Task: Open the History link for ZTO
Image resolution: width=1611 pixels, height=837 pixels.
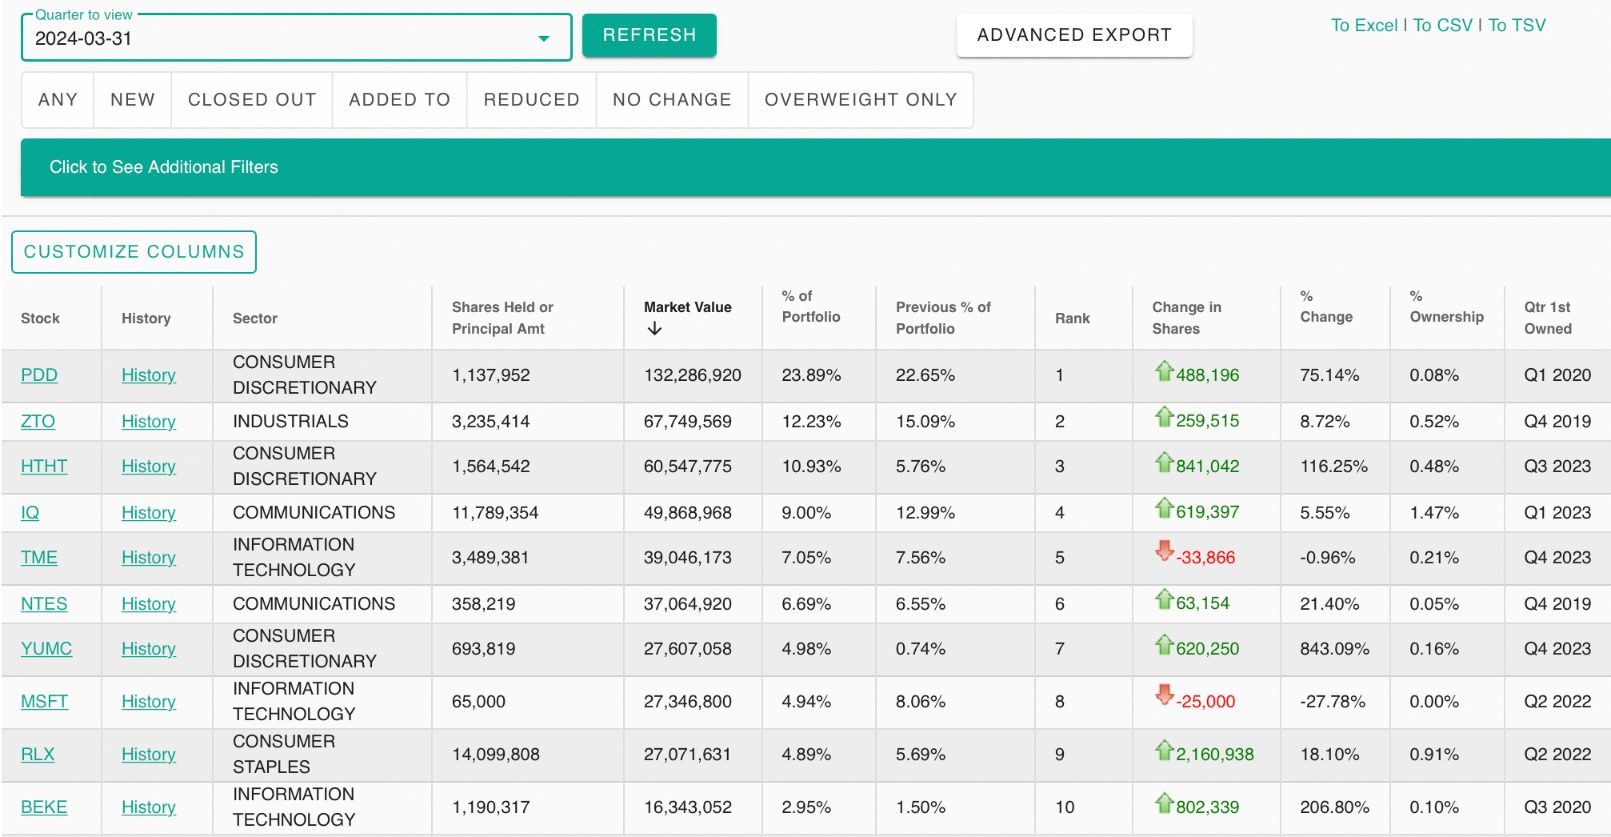Action: point(148,422)
